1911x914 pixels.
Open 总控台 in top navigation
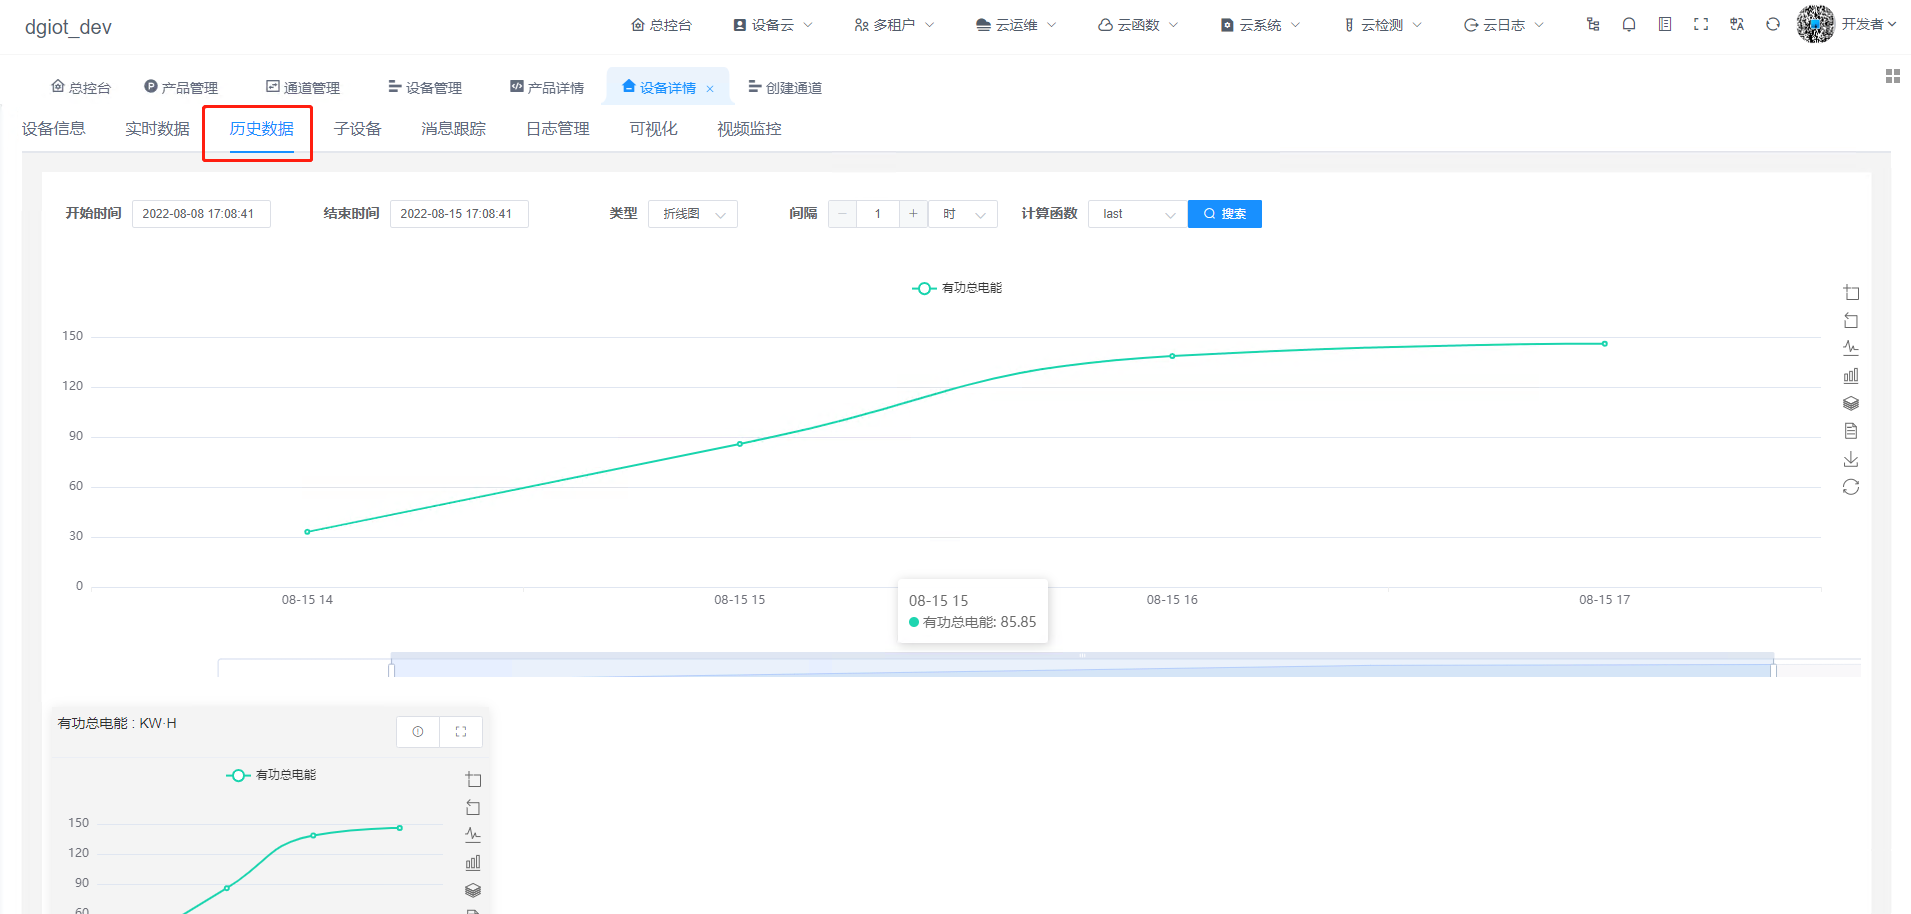coord(661,25)
